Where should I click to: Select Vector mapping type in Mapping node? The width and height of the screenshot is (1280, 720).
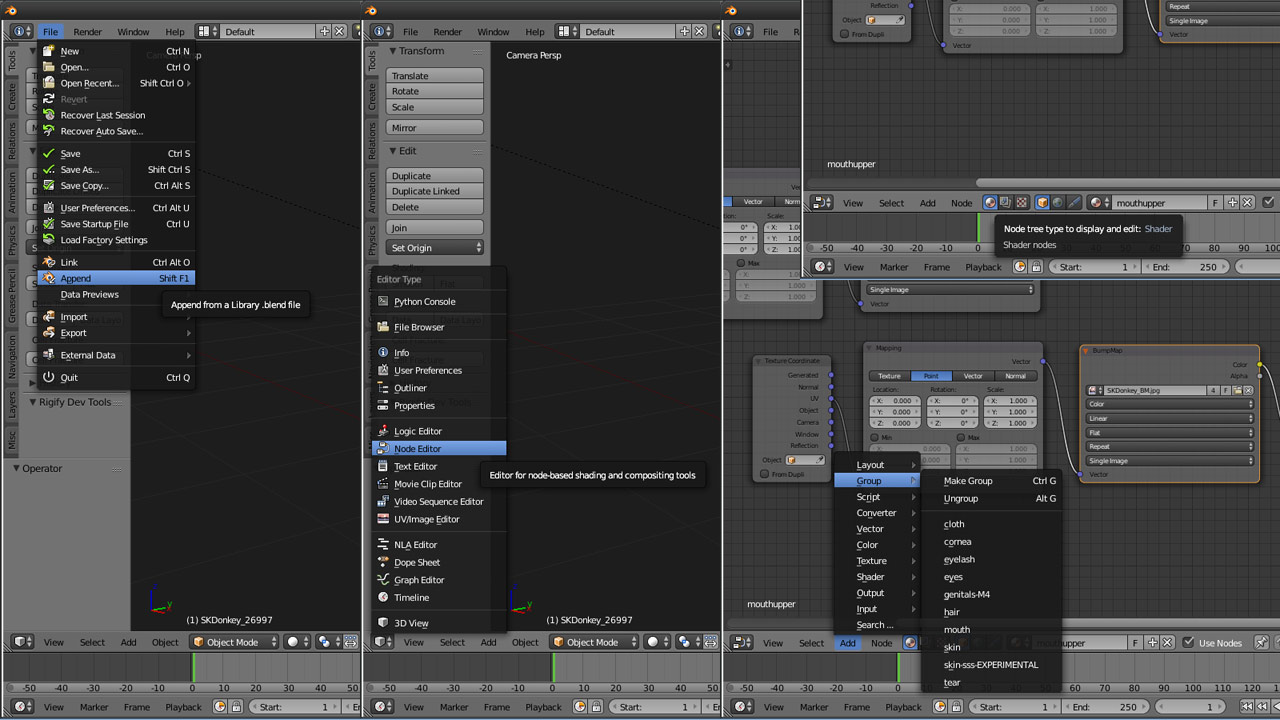[973, 376]
